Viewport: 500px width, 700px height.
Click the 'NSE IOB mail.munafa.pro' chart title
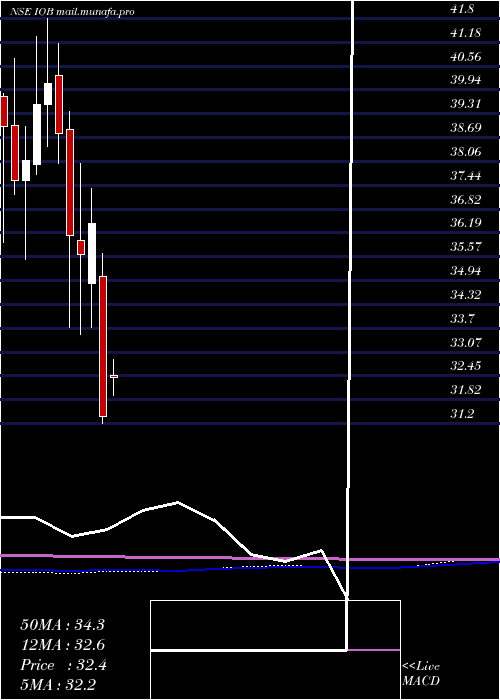(x=74, y=12)
